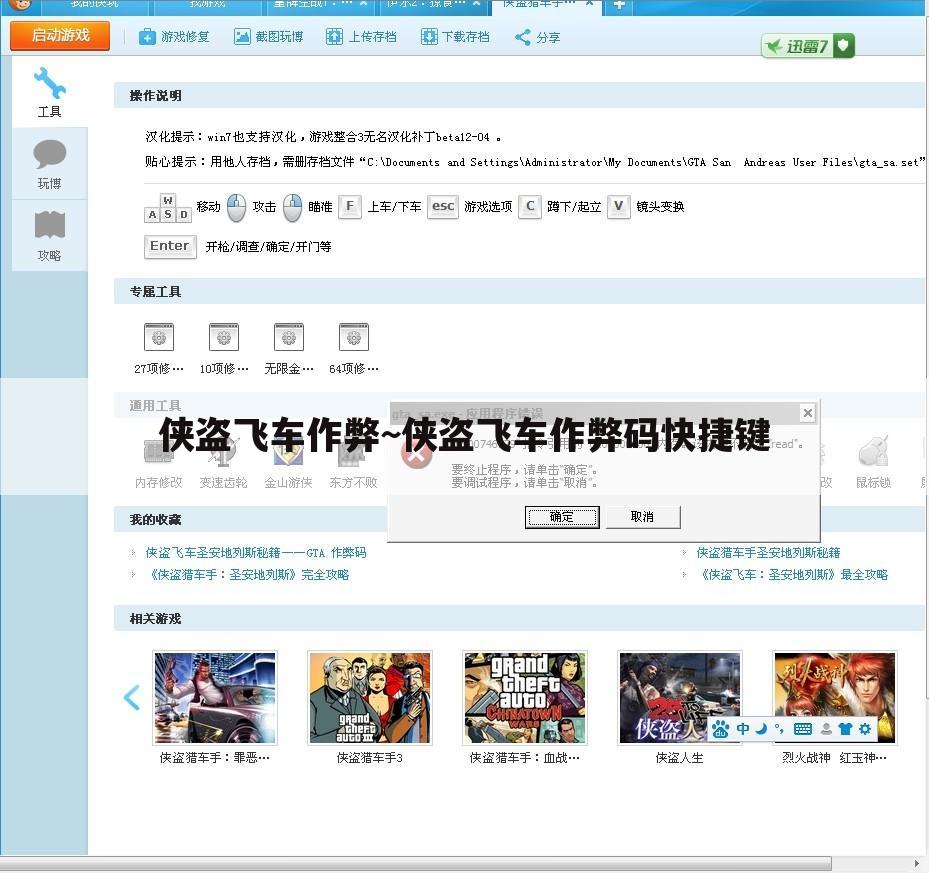The image size is (929, 873).
Task: Click 取消 in the error dialog
Action: pyautogui.click(x=643, y=517)
